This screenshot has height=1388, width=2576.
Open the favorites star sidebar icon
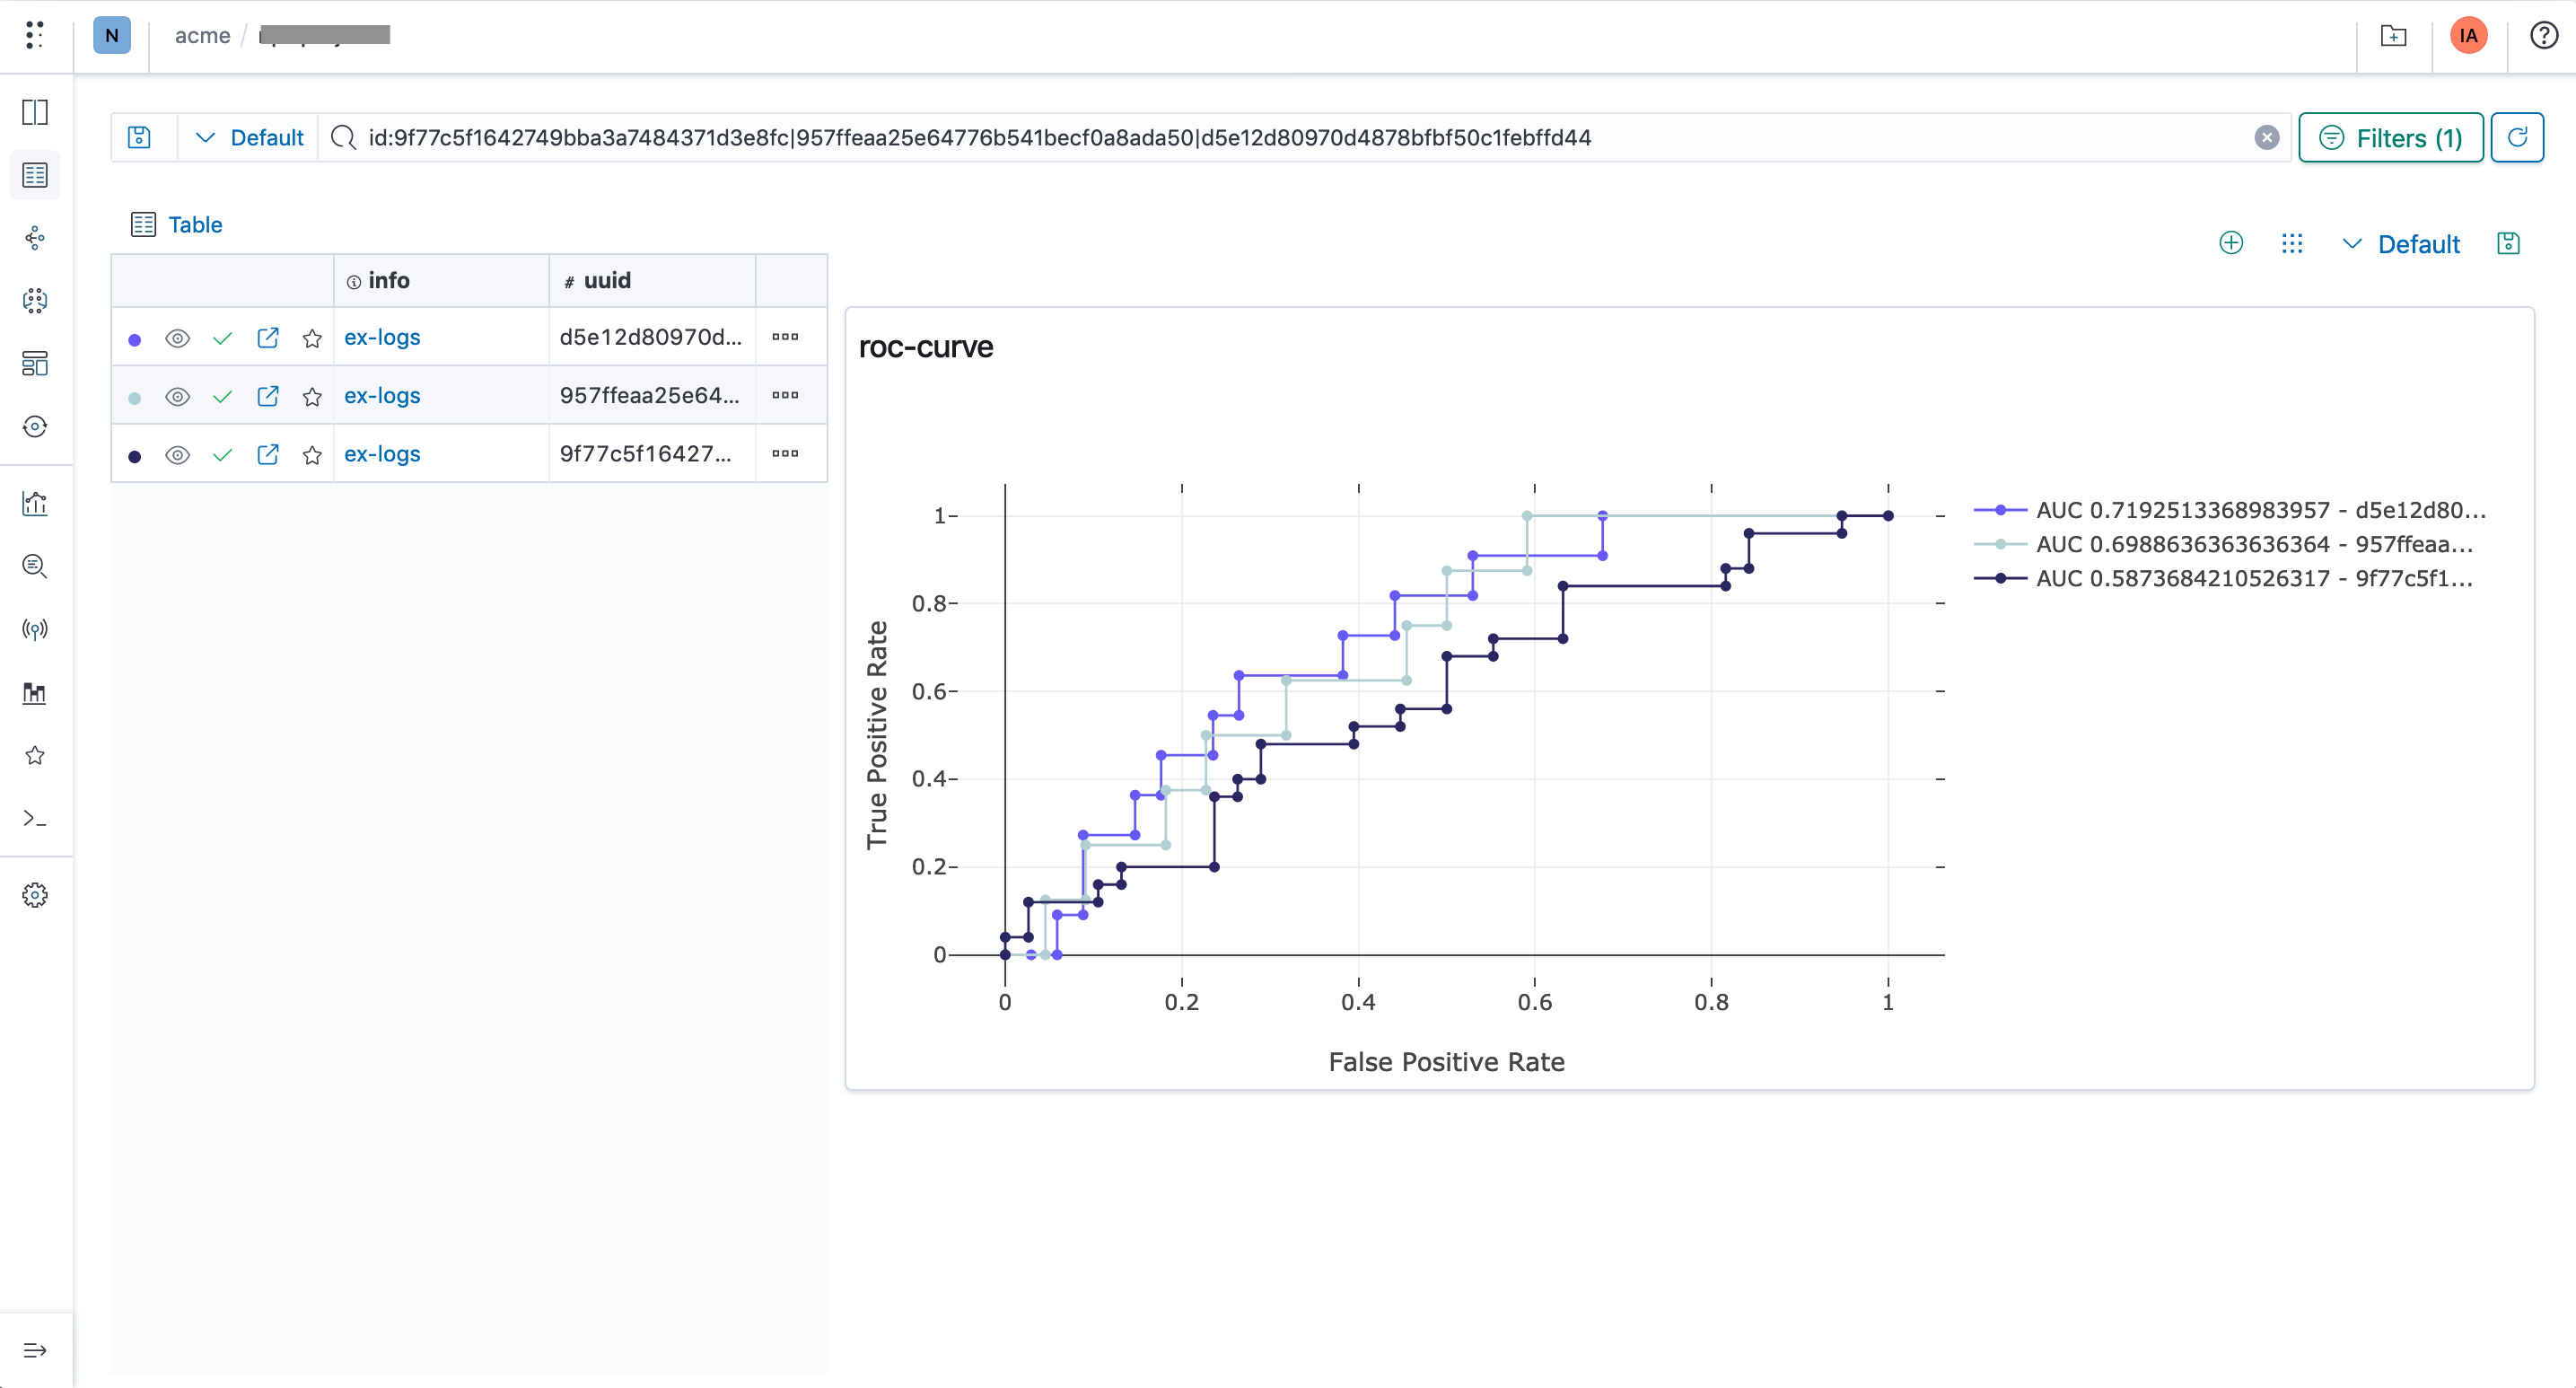point(35,755)
